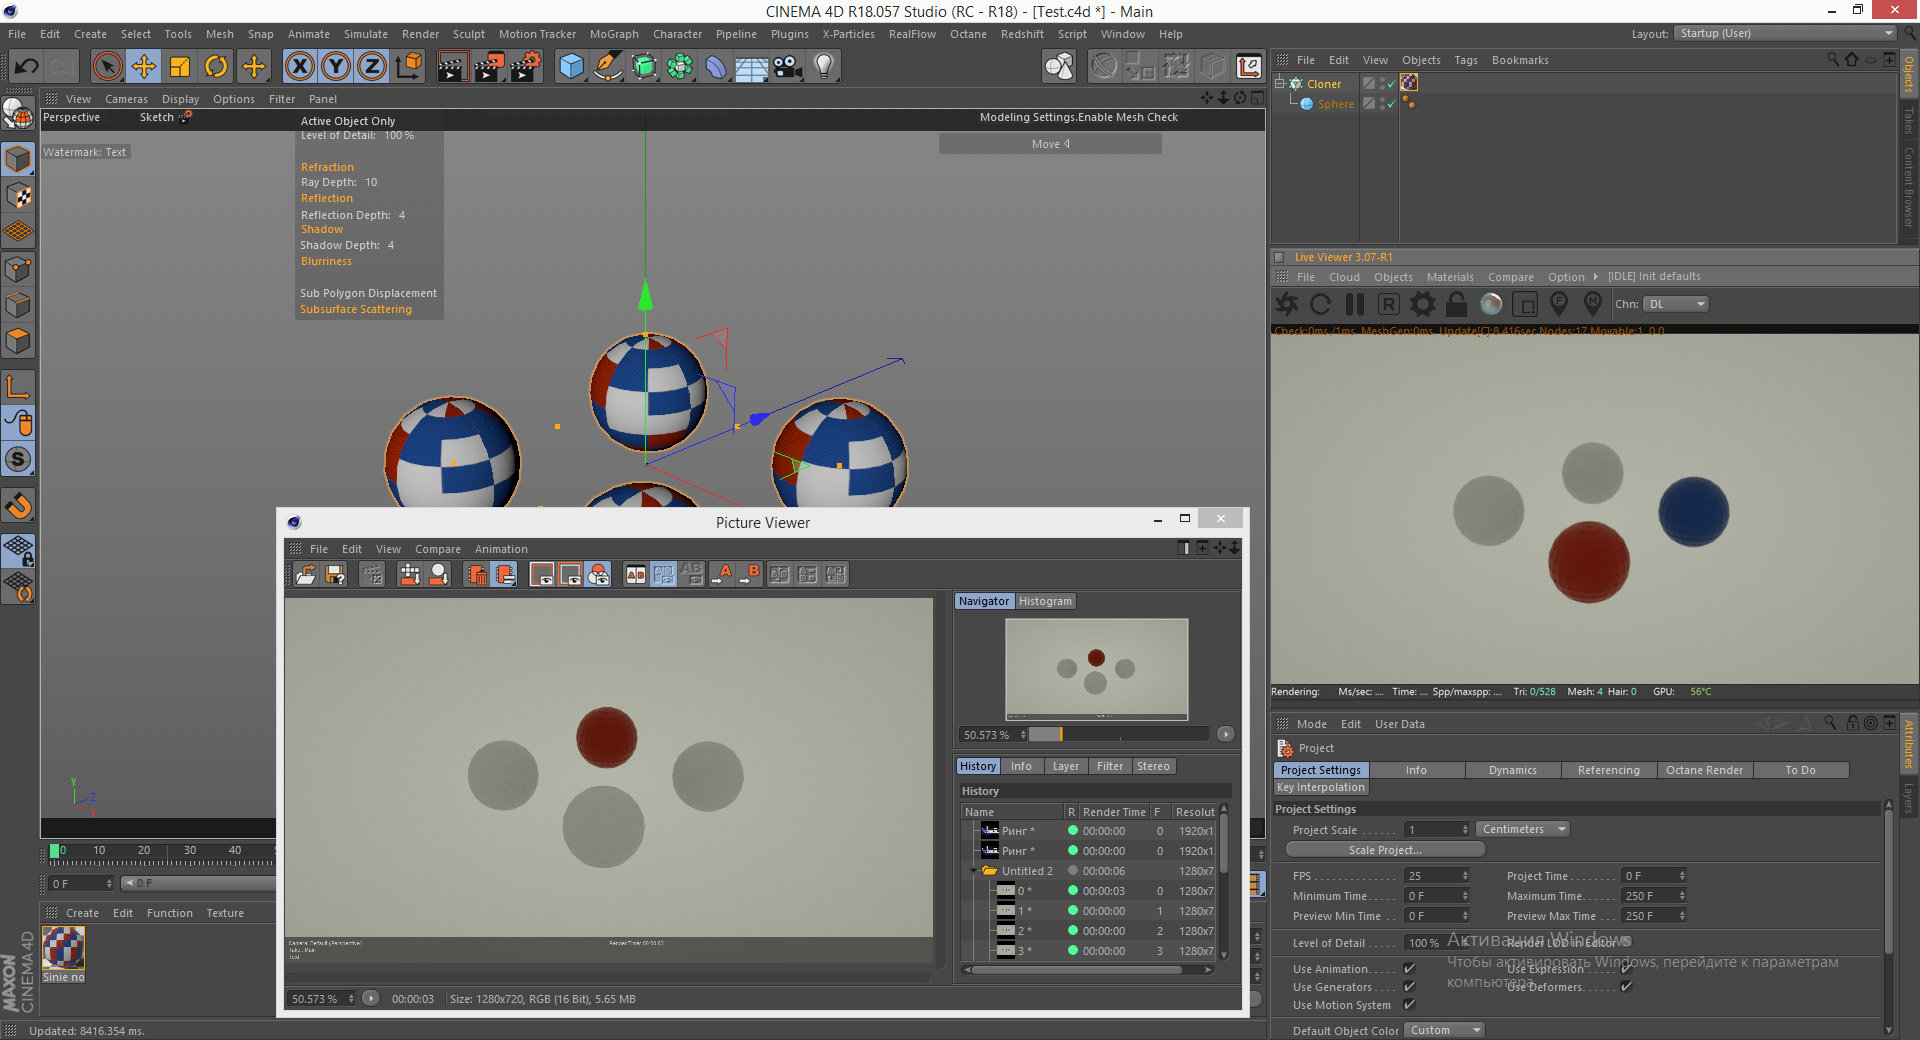Add a Cube primitive object

coord(571,67)
